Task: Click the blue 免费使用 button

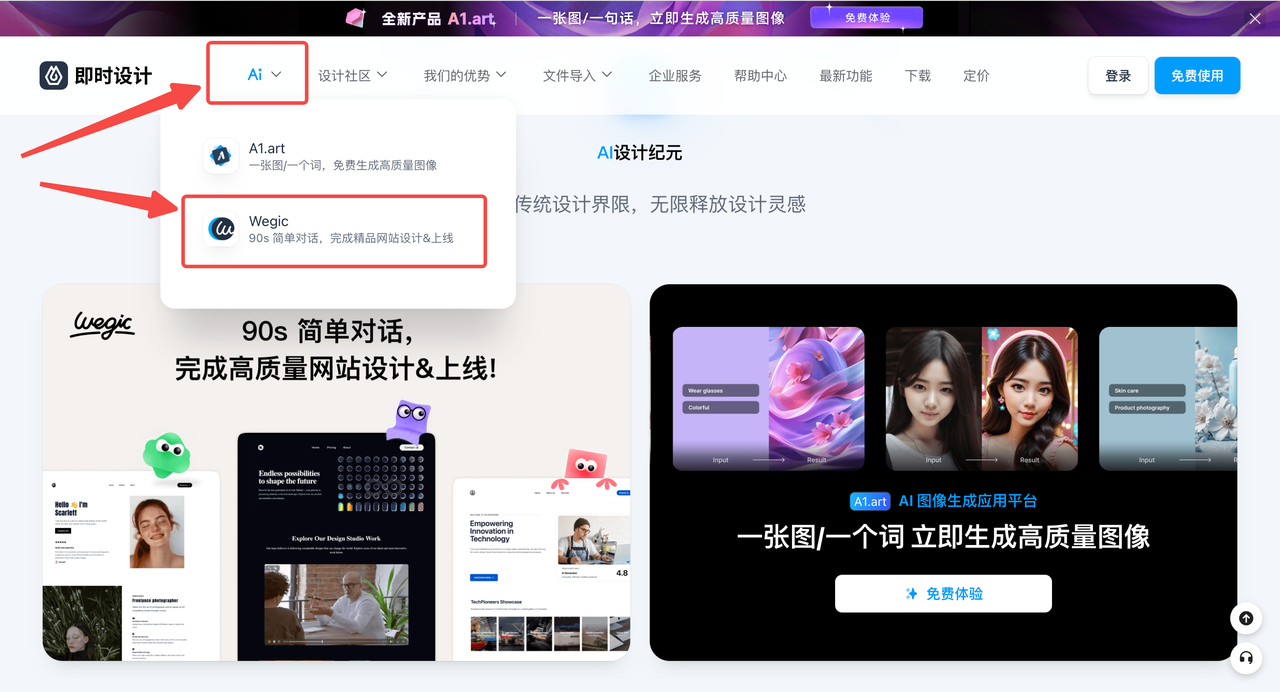Action: click(x=1197, y=75)
